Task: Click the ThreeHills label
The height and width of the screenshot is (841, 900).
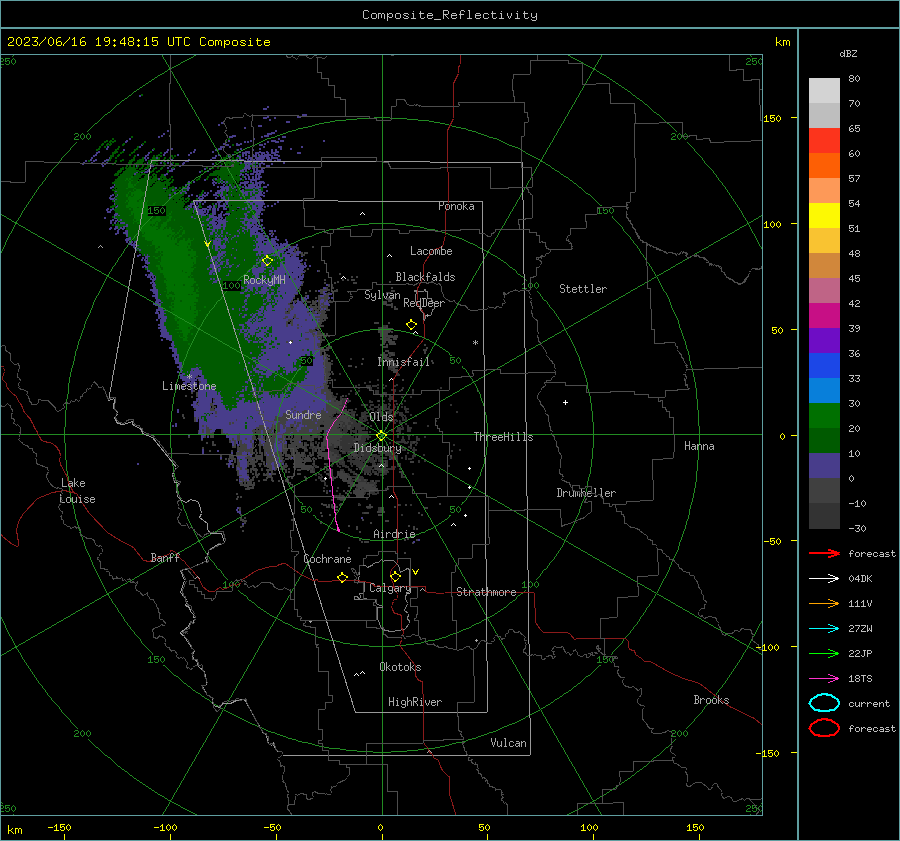Action: 503,437
